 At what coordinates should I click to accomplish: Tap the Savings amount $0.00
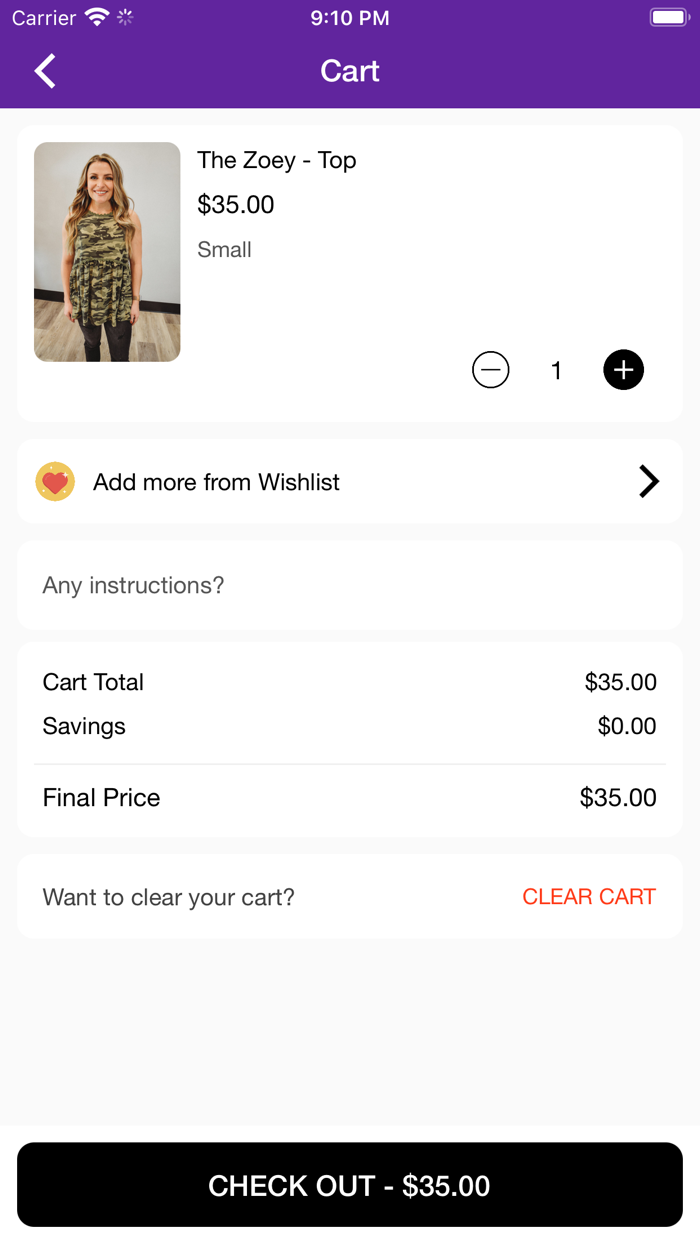627,726
